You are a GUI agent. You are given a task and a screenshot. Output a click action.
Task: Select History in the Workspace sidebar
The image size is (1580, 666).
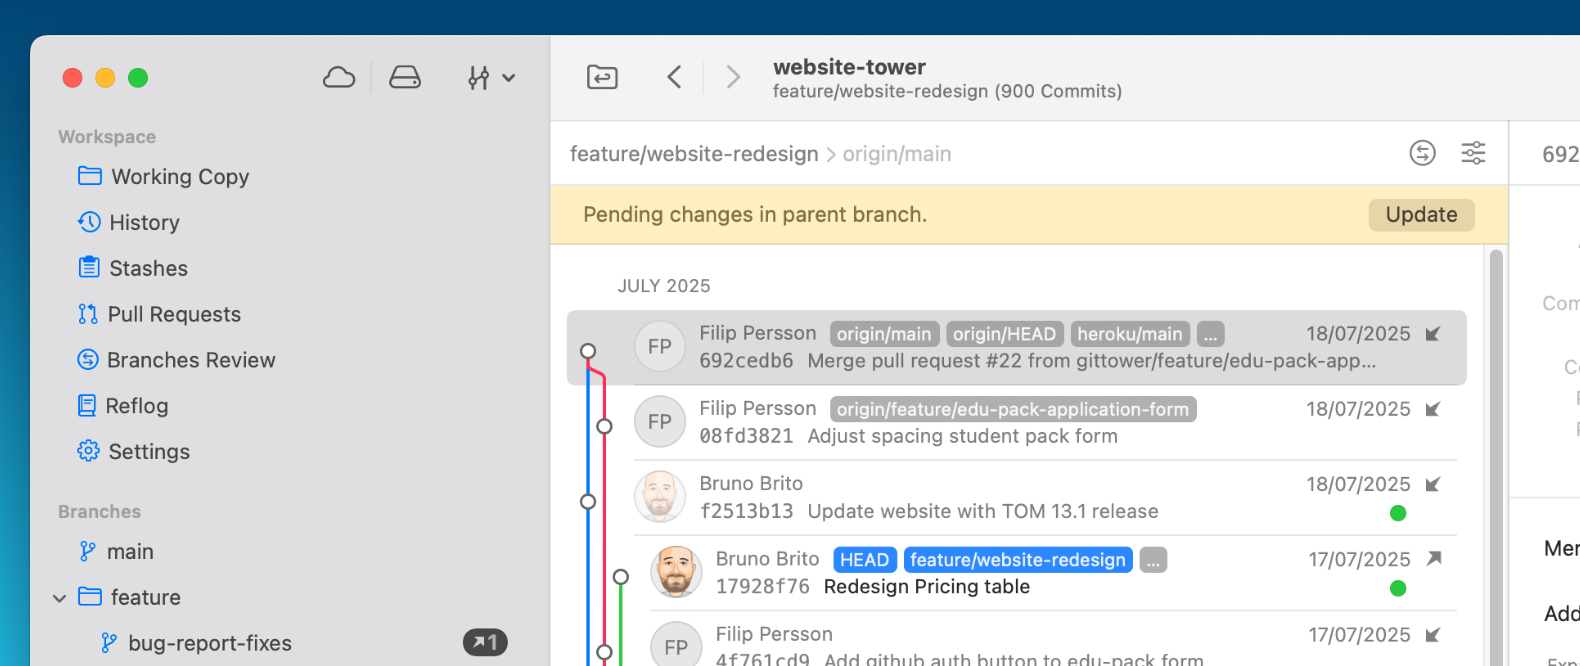pyautogui.click(x=144, y=223)
